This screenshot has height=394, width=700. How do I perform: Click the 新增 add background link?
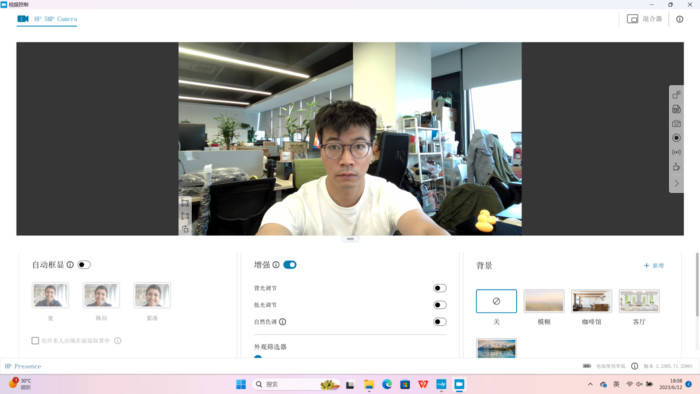654,265
